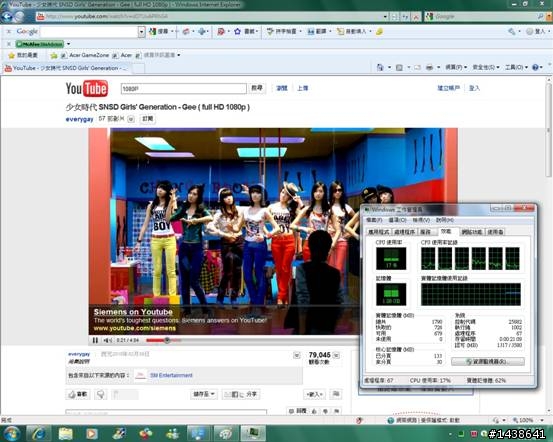Go back with Internet Explorer's back arrow
The image size is (553, 442).
pyautogui.click(x=7, y=17)
